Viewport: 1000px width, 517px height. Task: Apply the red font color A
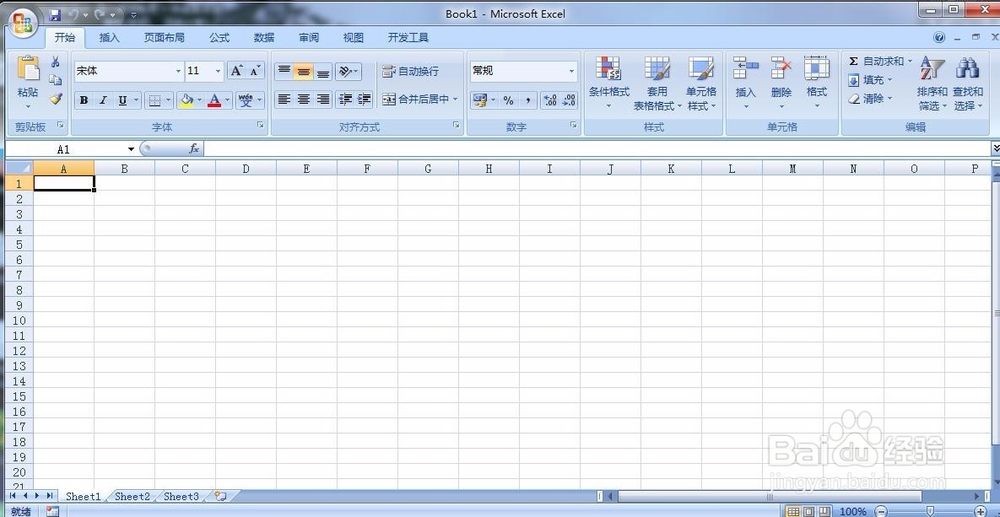tap(214, 100)
